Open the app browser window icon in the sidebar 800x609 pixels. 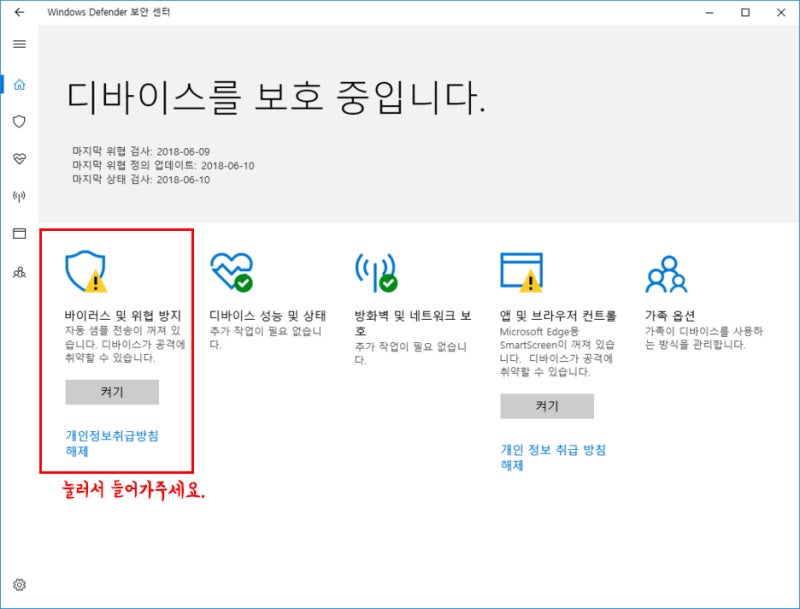[19, 234]
